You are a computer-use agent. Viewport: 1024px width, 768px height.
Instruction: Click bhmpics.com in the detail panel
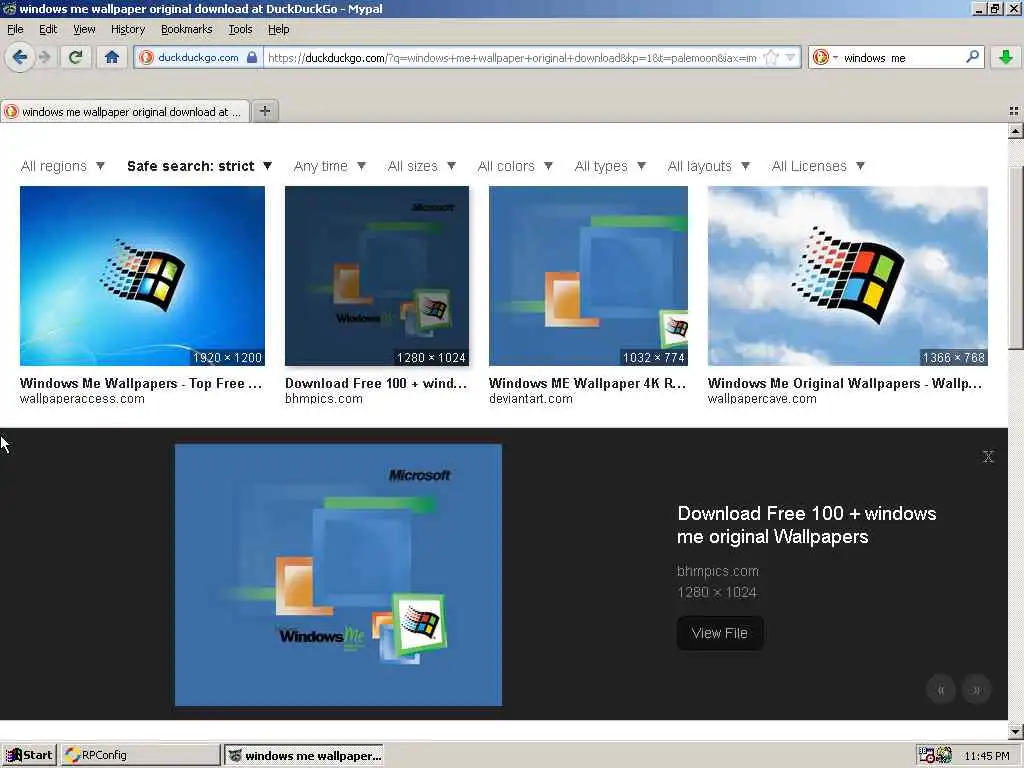tap(718, 571)
